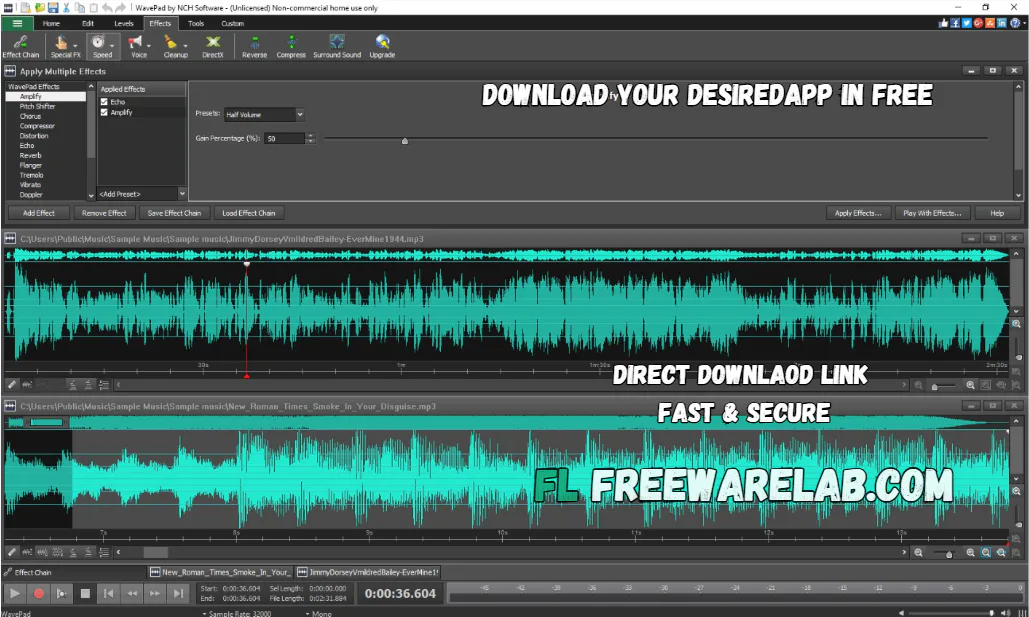This screenshot has width=1029, height=617.
Task: Go to start of track
Action: click(x=108, y=593)
